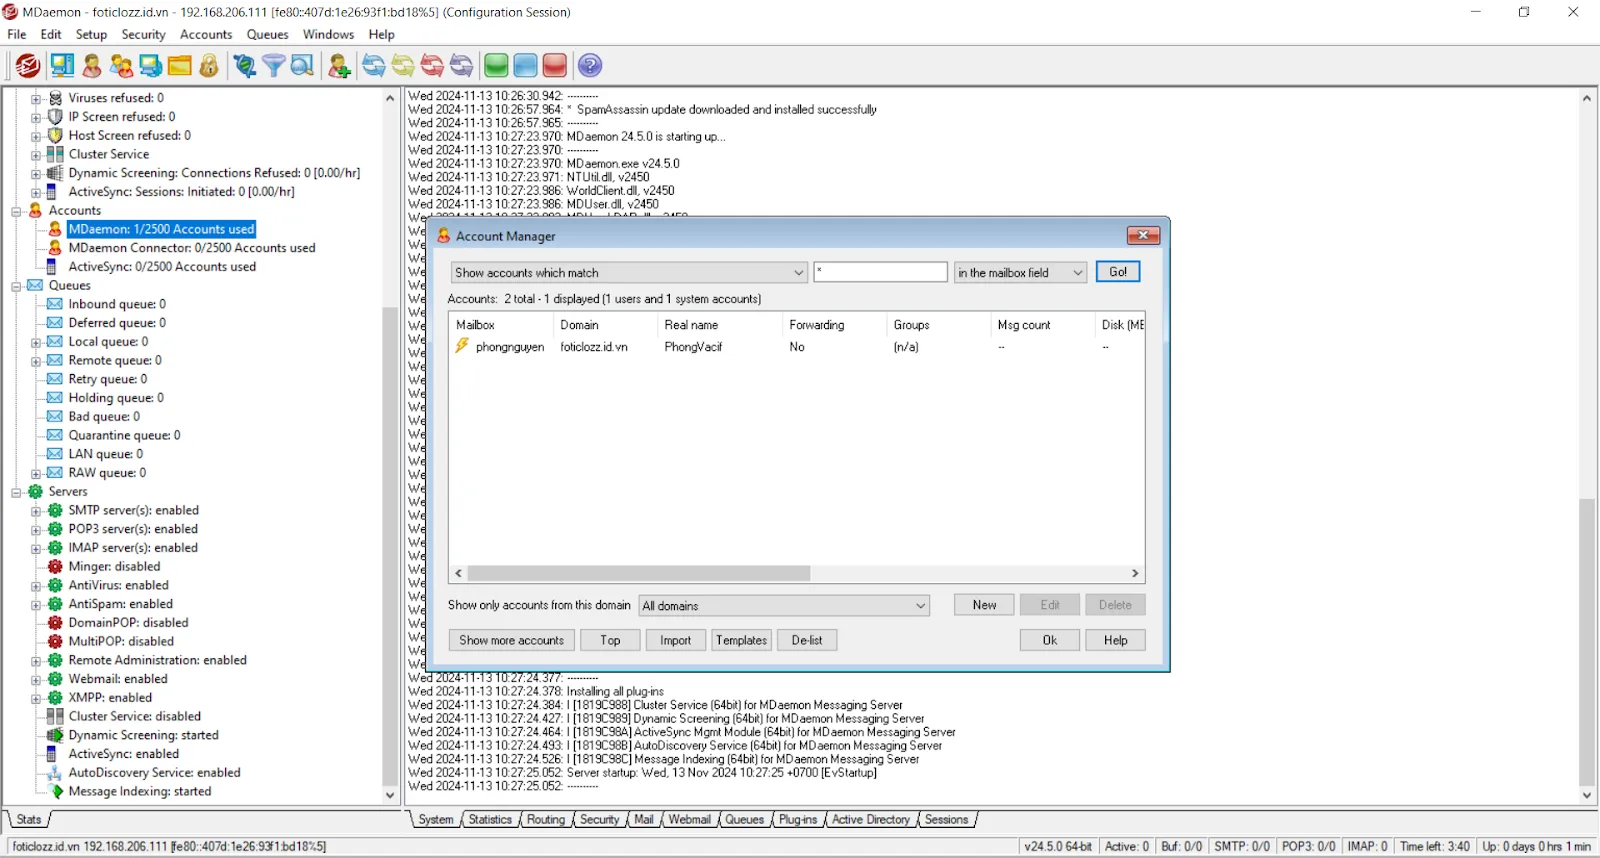Click the red circular arrows toolbar icon
The height and width of the screenshot is (858, 1600).
coord(432,66)
